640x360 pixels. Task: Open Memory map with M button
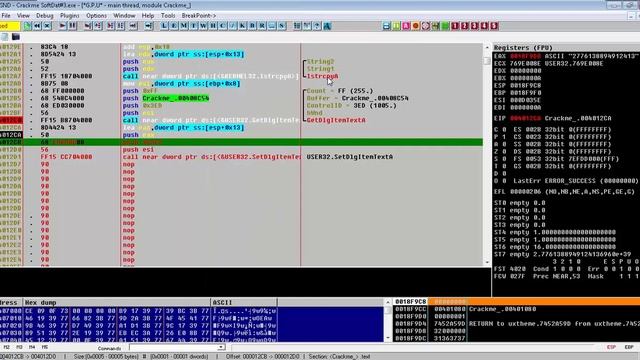pyautogui.click(x=184, y=26)
